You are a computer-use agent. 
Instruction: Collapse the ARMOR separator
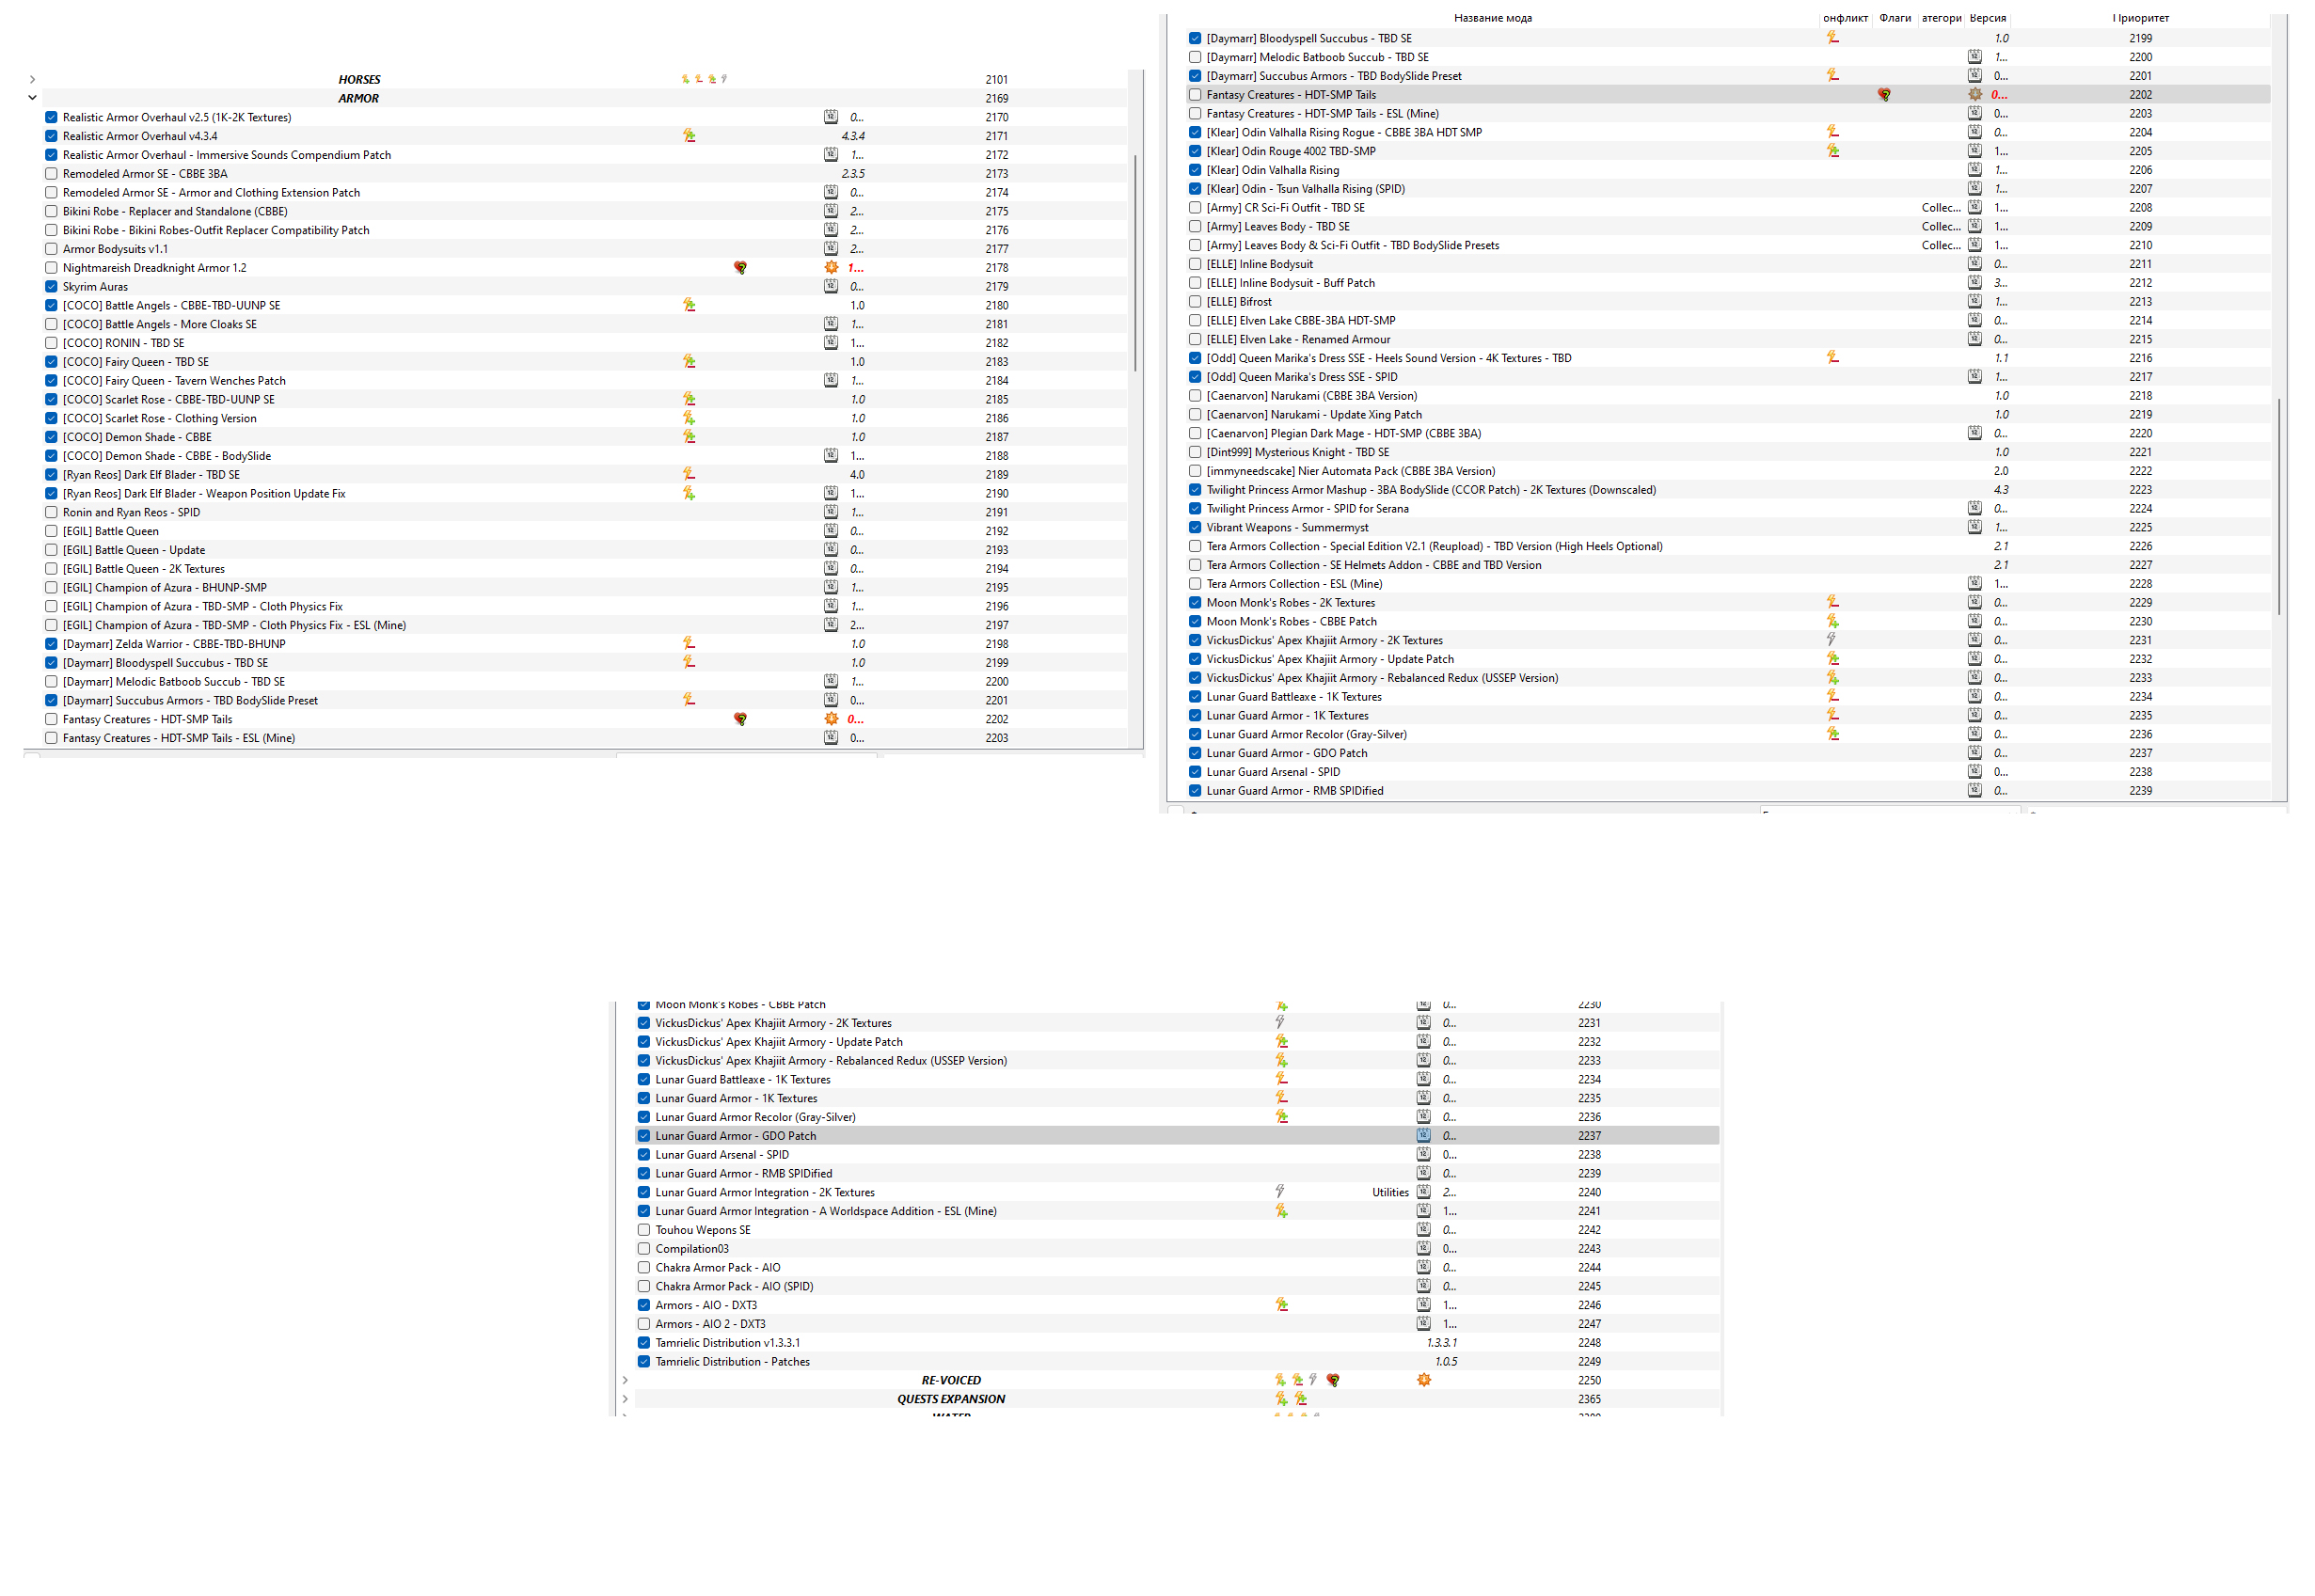tap(32, 98)
